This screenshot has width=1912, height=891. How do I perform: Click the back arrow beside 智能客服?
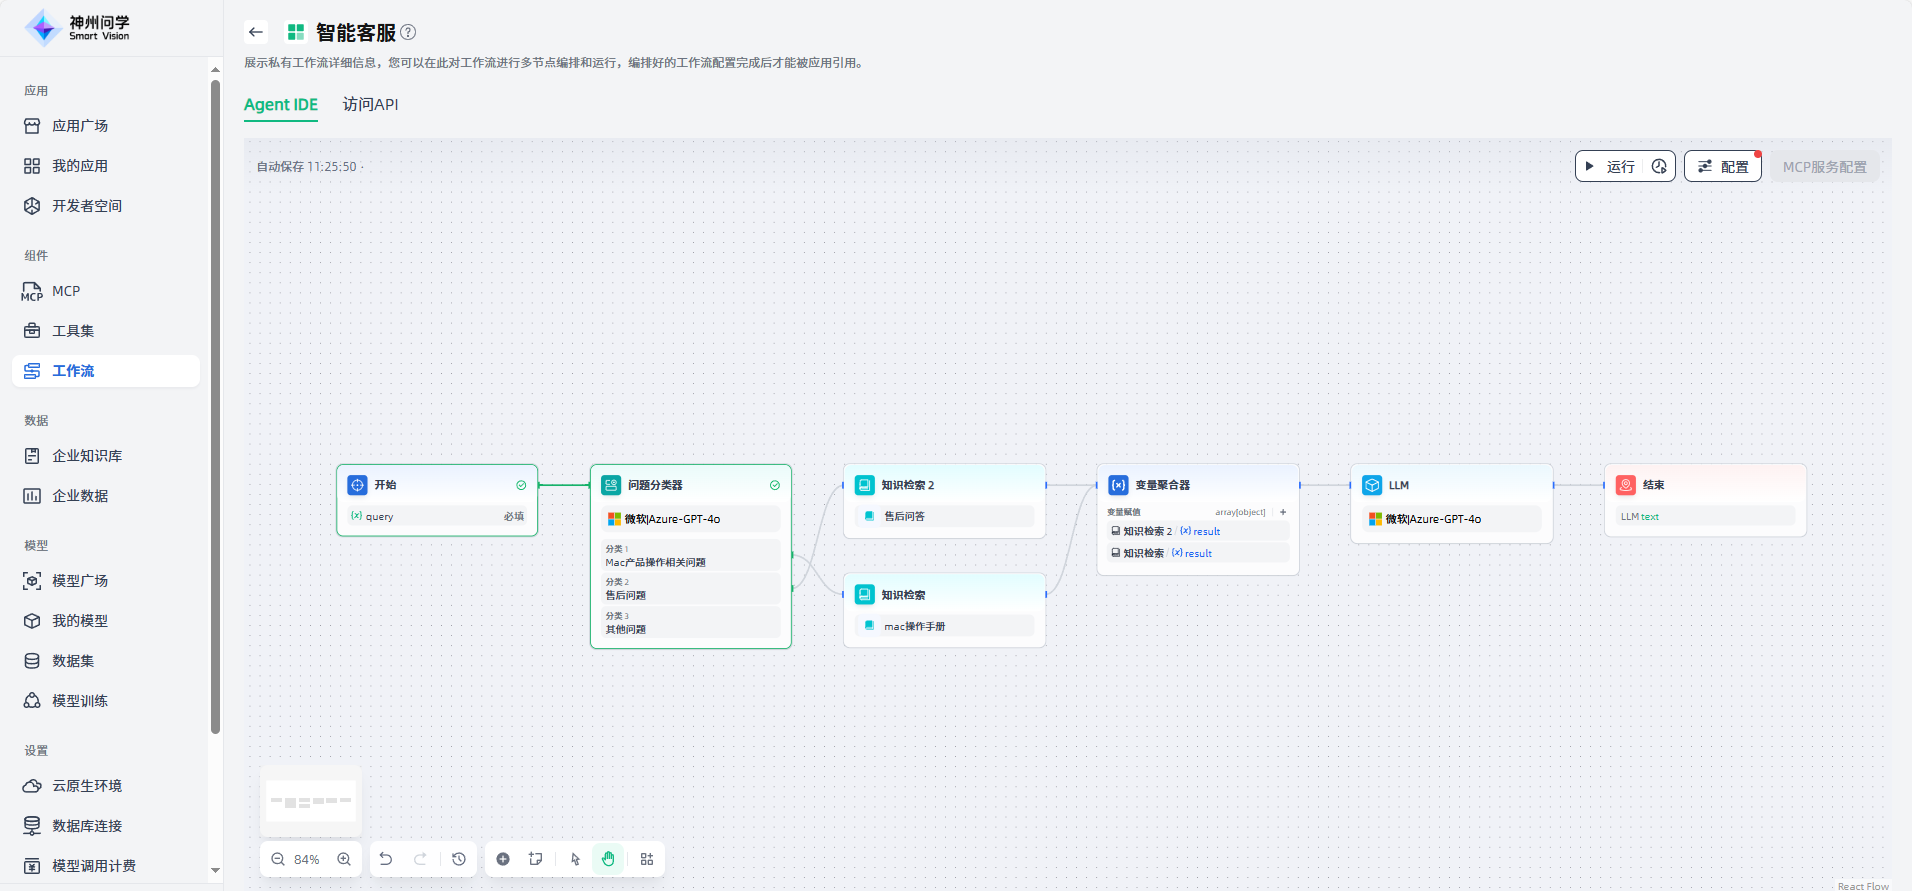point(256,32)
